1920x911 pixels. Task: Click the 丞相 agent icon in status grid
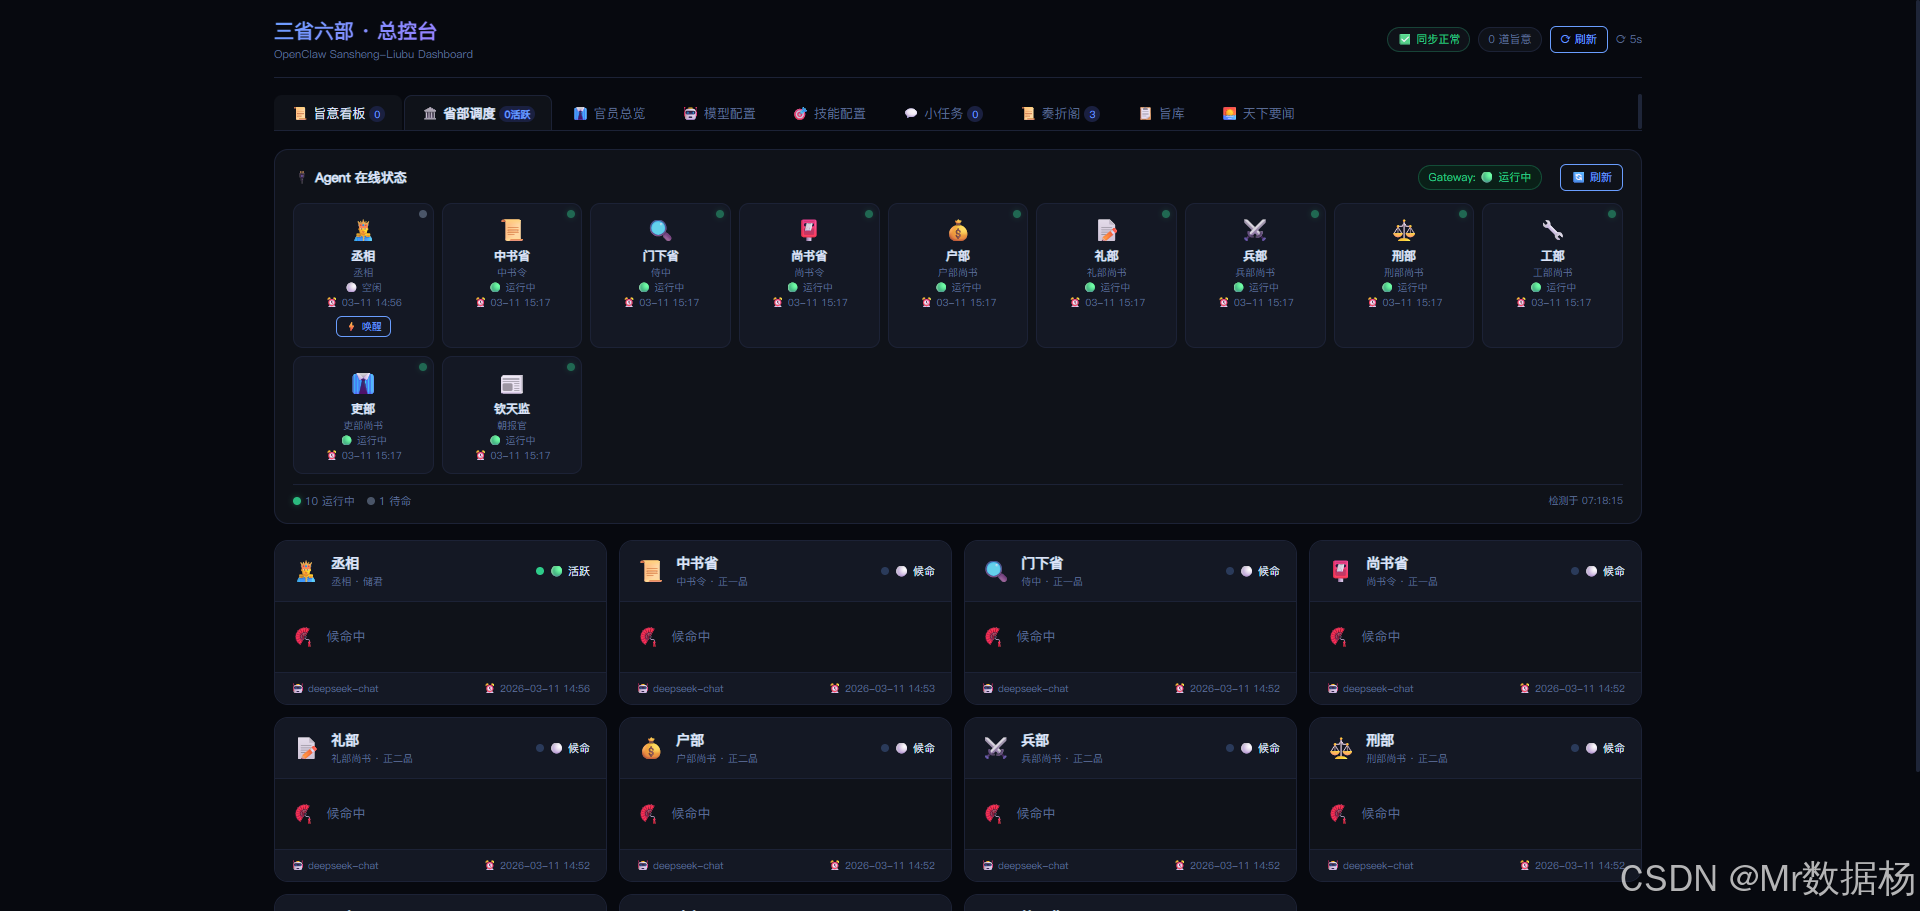coord(363,230)
